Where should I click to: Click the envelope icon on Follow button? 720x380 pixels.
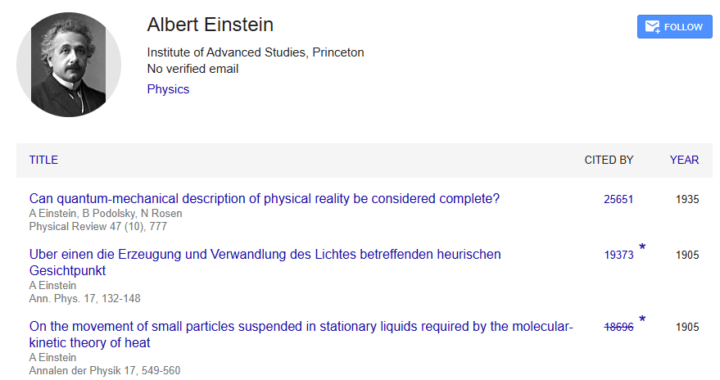[x=652, y=27]
